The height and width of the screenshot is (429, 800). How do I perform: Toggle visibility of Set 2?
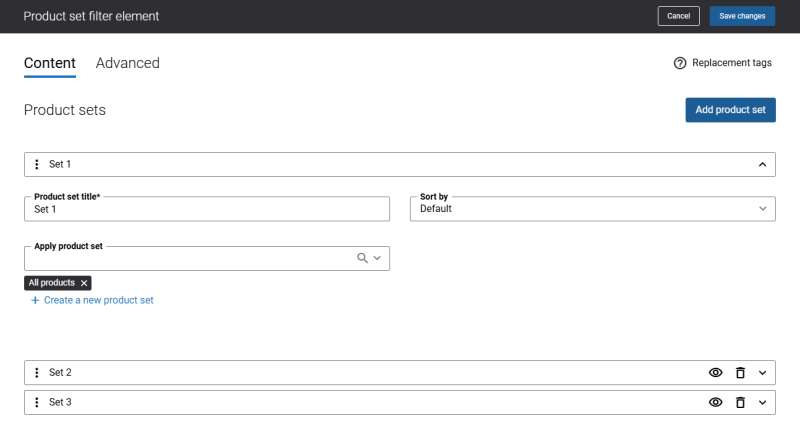716,373
